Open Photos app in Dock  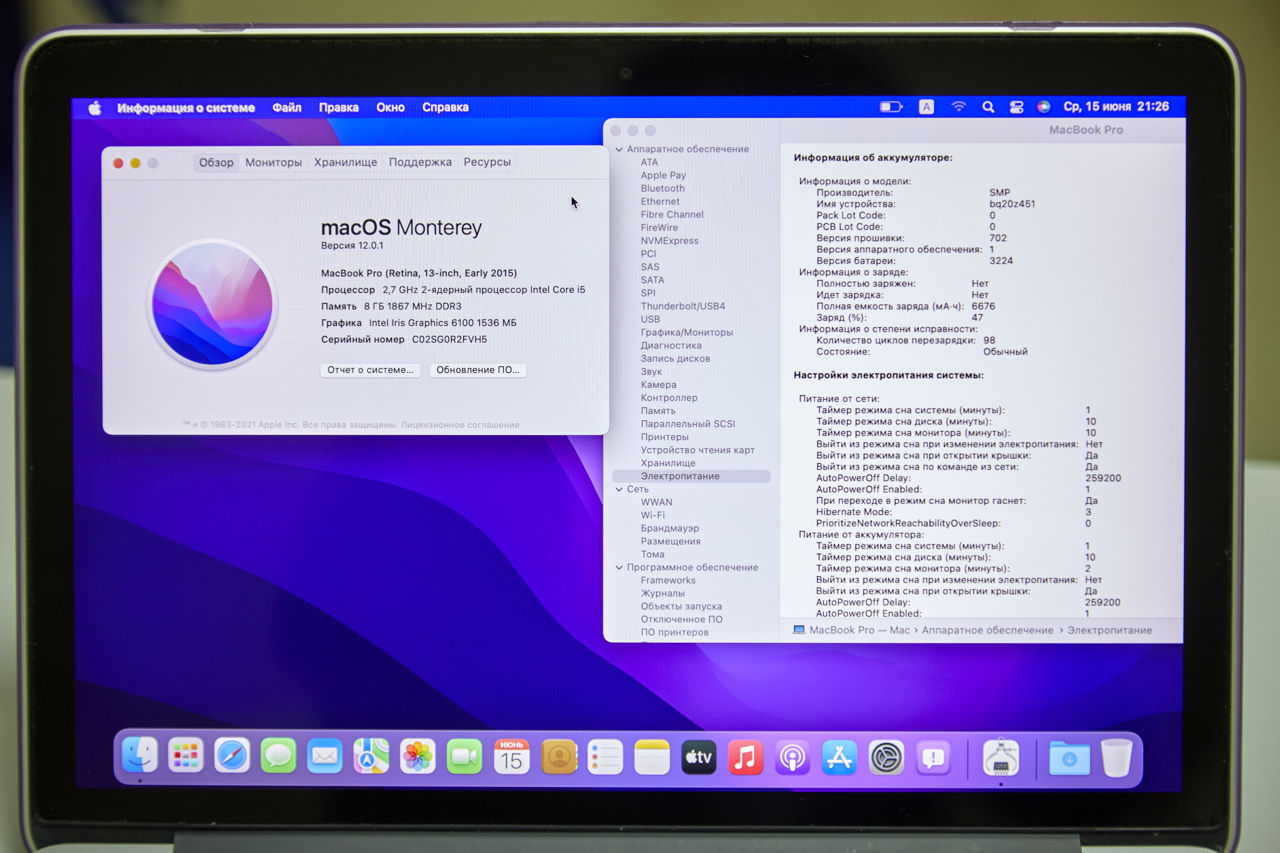(418, 755)
